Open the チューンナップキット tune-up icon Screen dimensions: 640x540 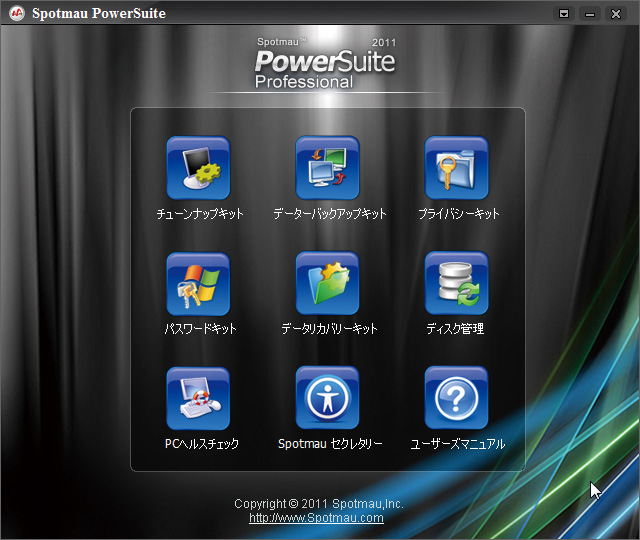(198, 168)
